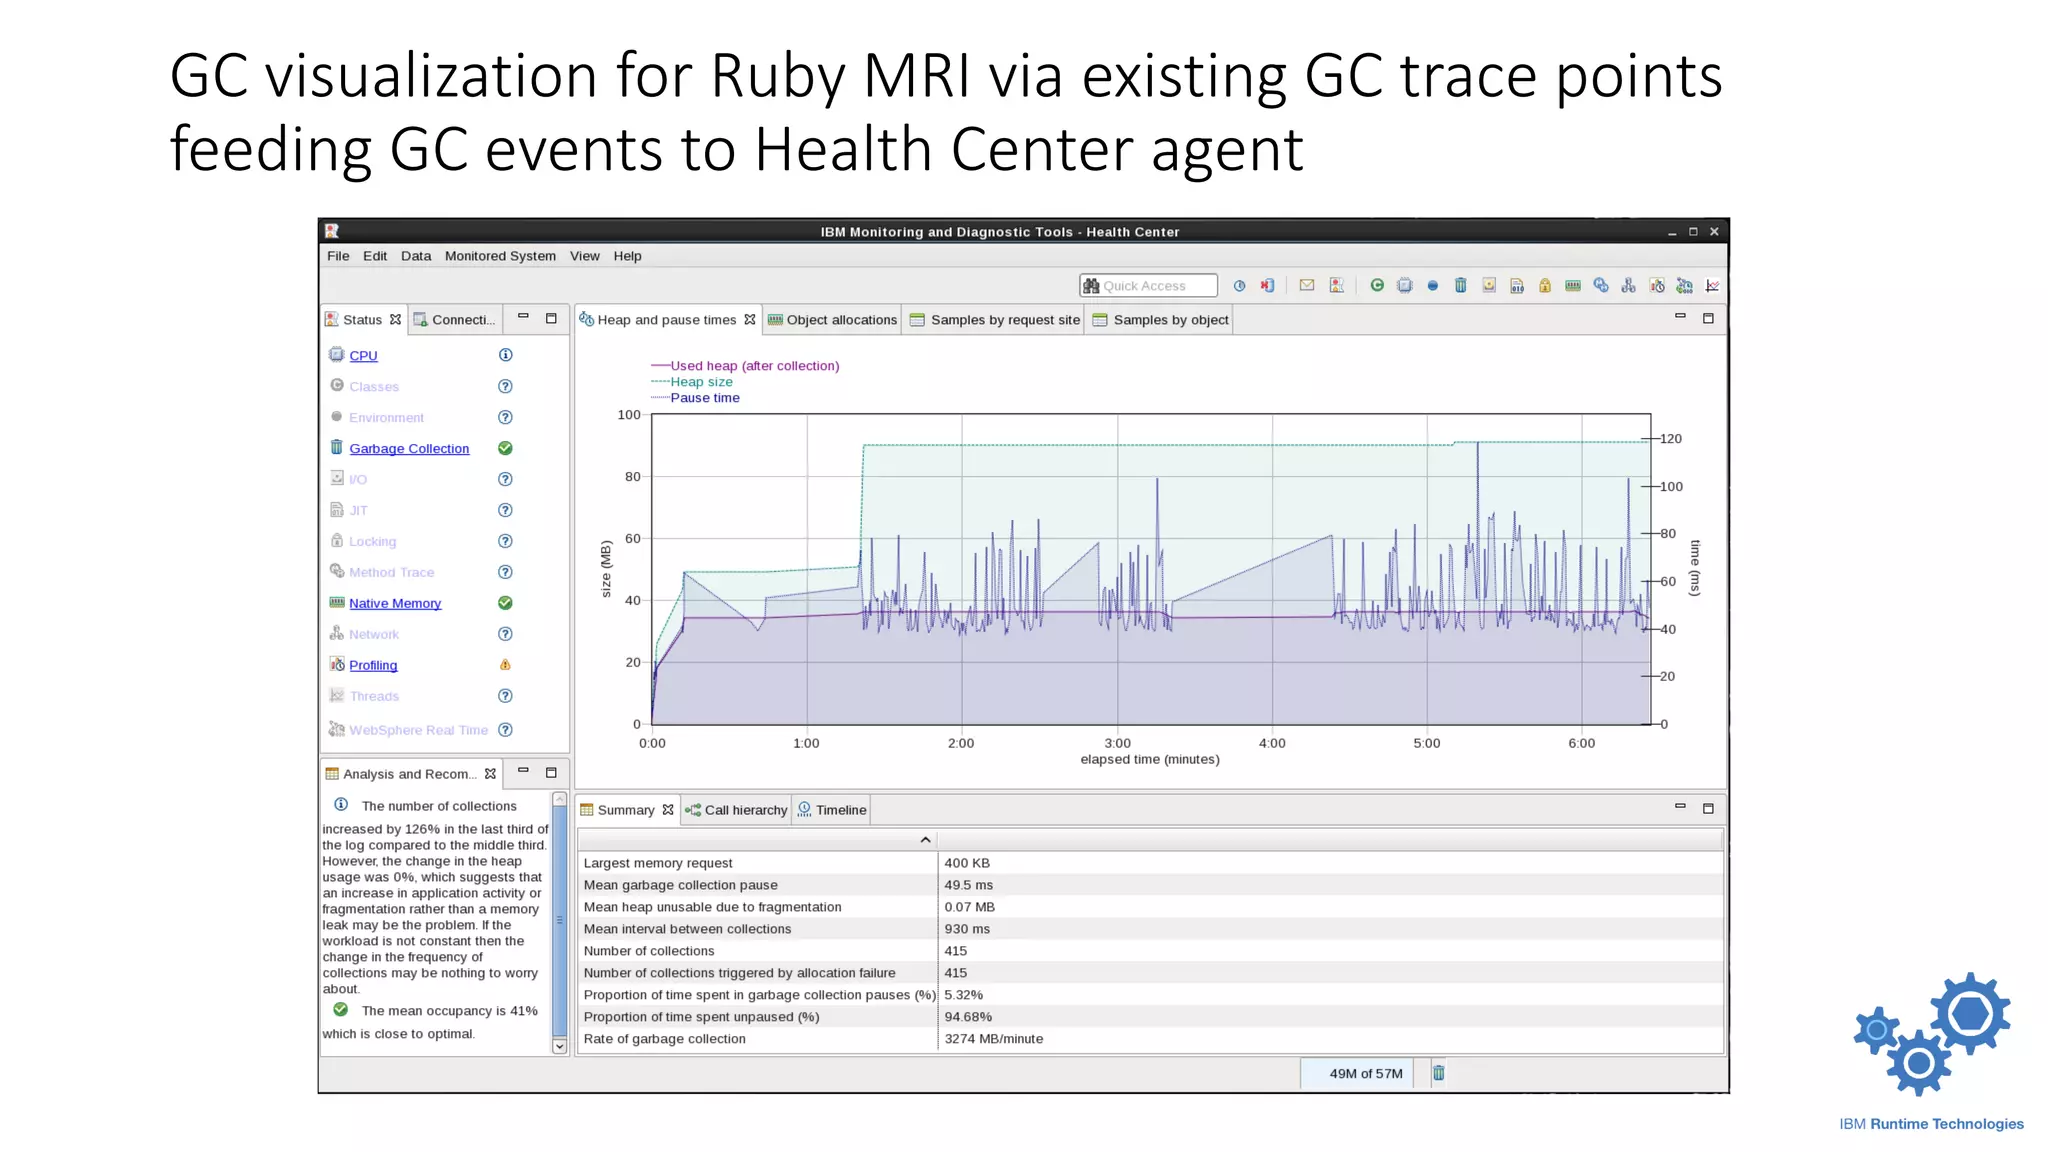Maximize the Summary view panel
The image size is (2048, 1152).
1708,808
